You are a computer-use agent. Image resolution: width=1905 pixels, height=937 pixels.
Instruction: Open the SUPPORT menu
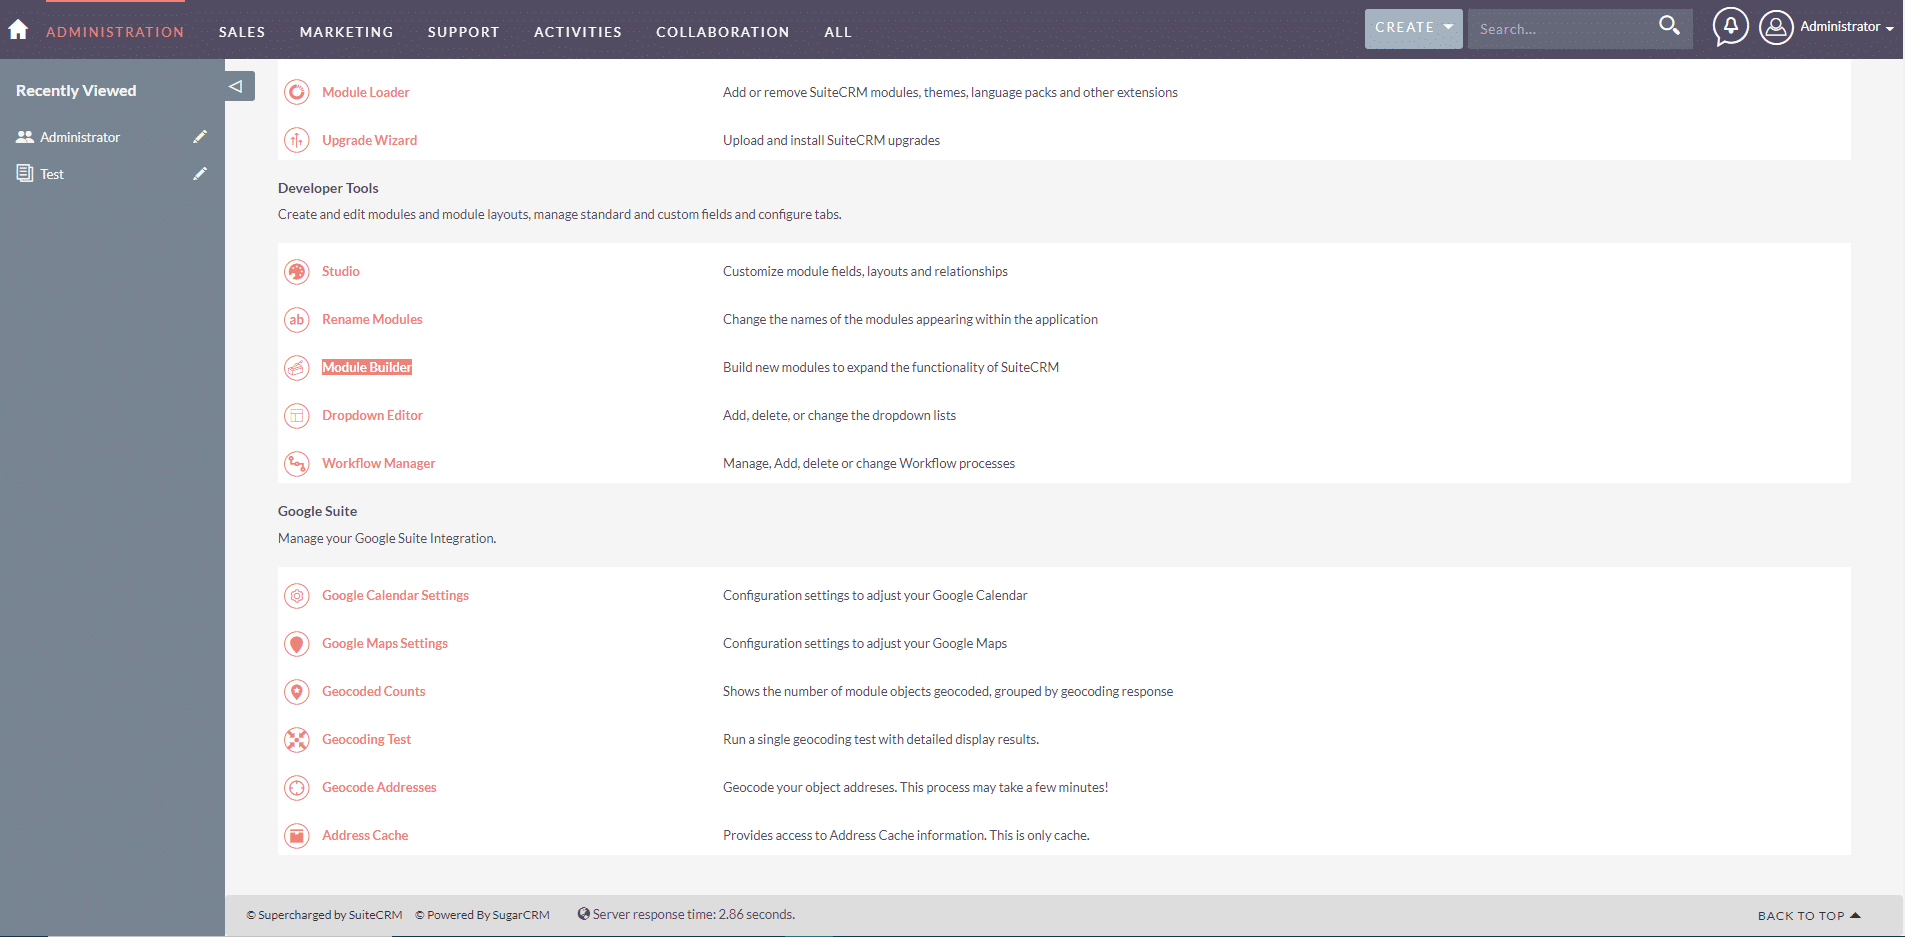pyautogui.click(x=463, y=32)
